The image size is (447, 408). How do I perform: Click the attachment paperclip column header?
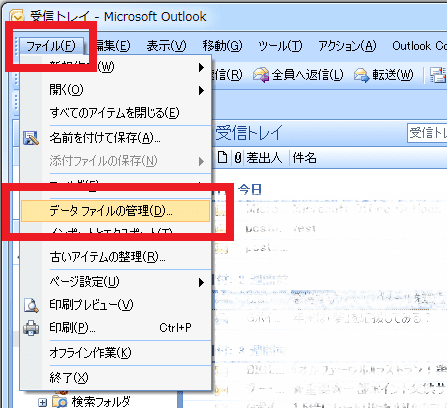coord(238,158)
